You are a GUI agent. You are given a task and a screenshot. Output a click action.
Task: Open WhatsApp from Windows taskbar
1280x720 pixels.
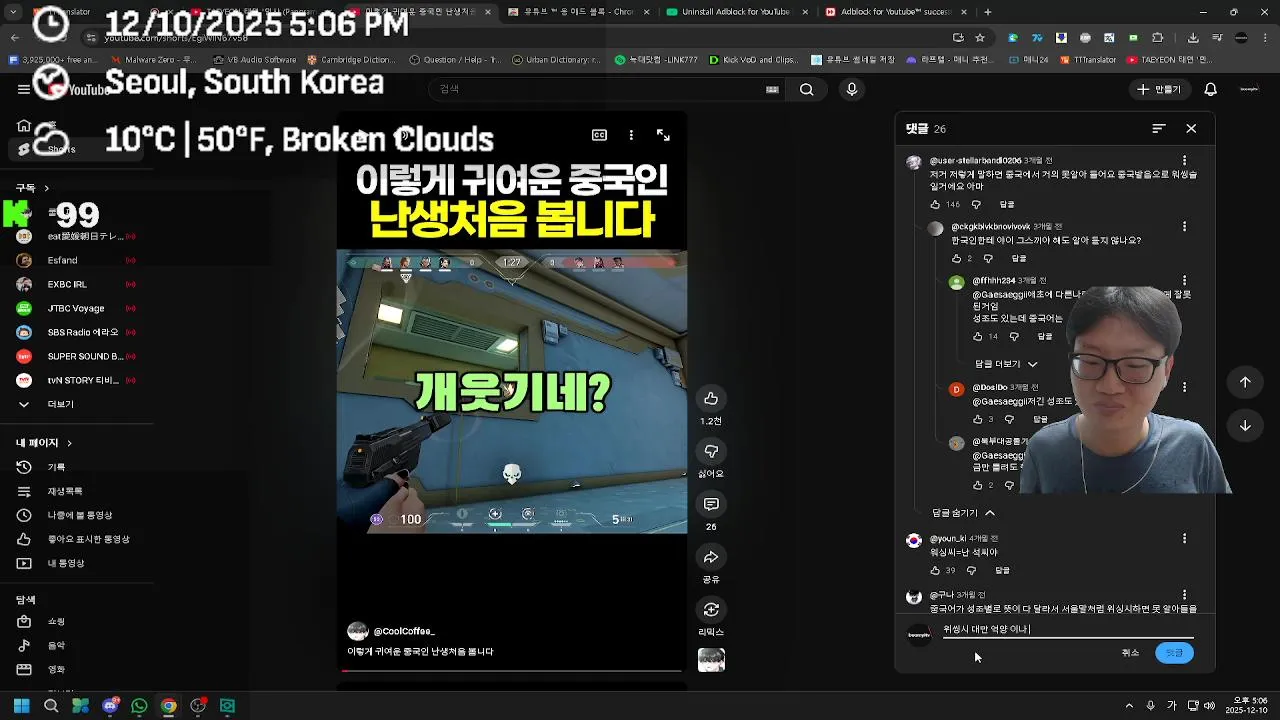(x=139, y=706)
